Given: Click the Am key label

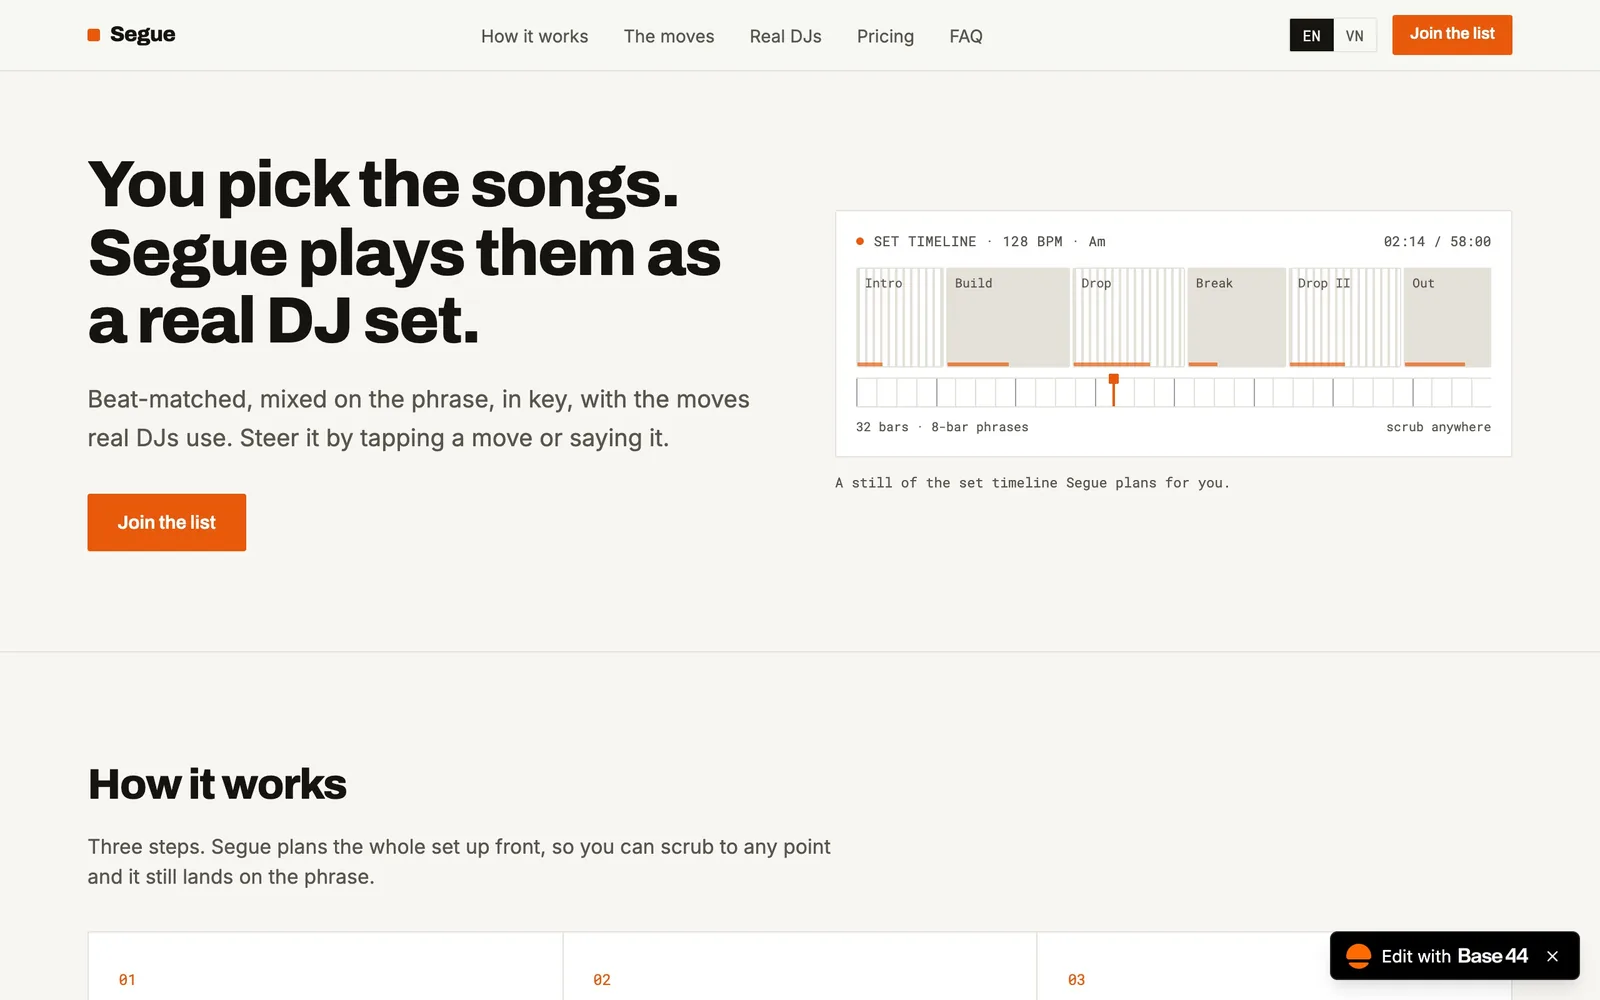Looking at the screenshot, I should tap(1097, 242).
